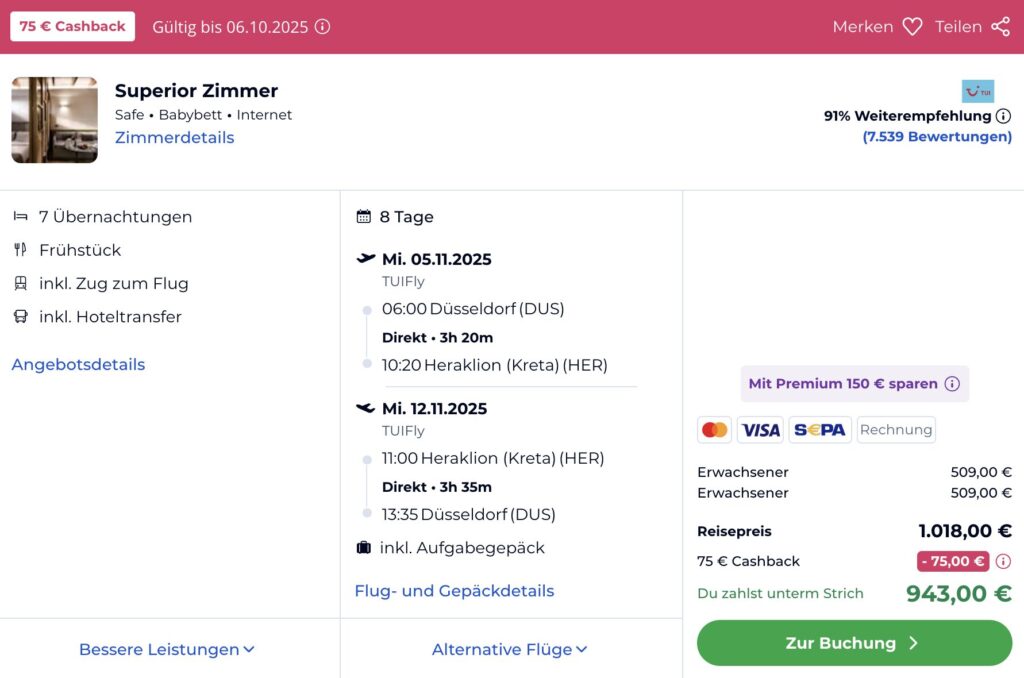Click the Mastercard payment icon
Screen dimensions: 1024x678
coord(714,430)
